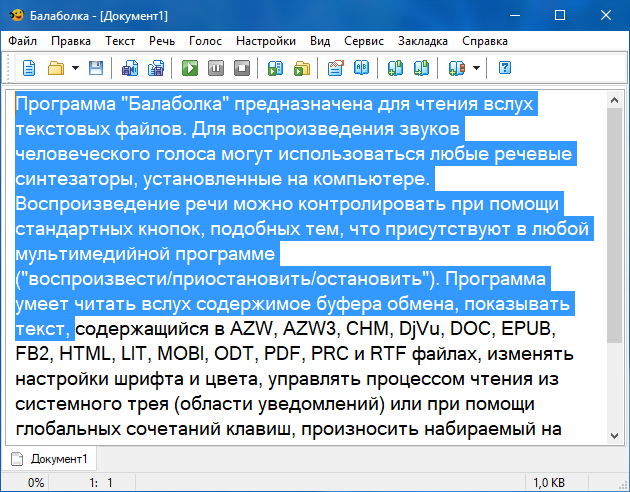
Task: Open the Сервис menu
Action: (363, 41)
